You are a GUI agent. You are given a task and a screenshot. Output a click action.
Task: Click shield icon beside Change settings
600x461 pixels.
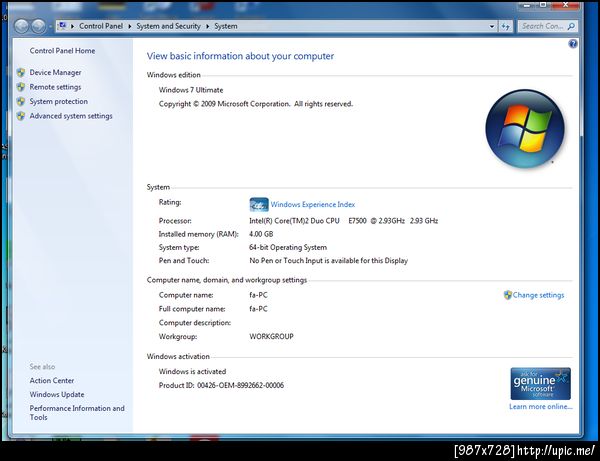pyautogui.click(x=508, y=295)
